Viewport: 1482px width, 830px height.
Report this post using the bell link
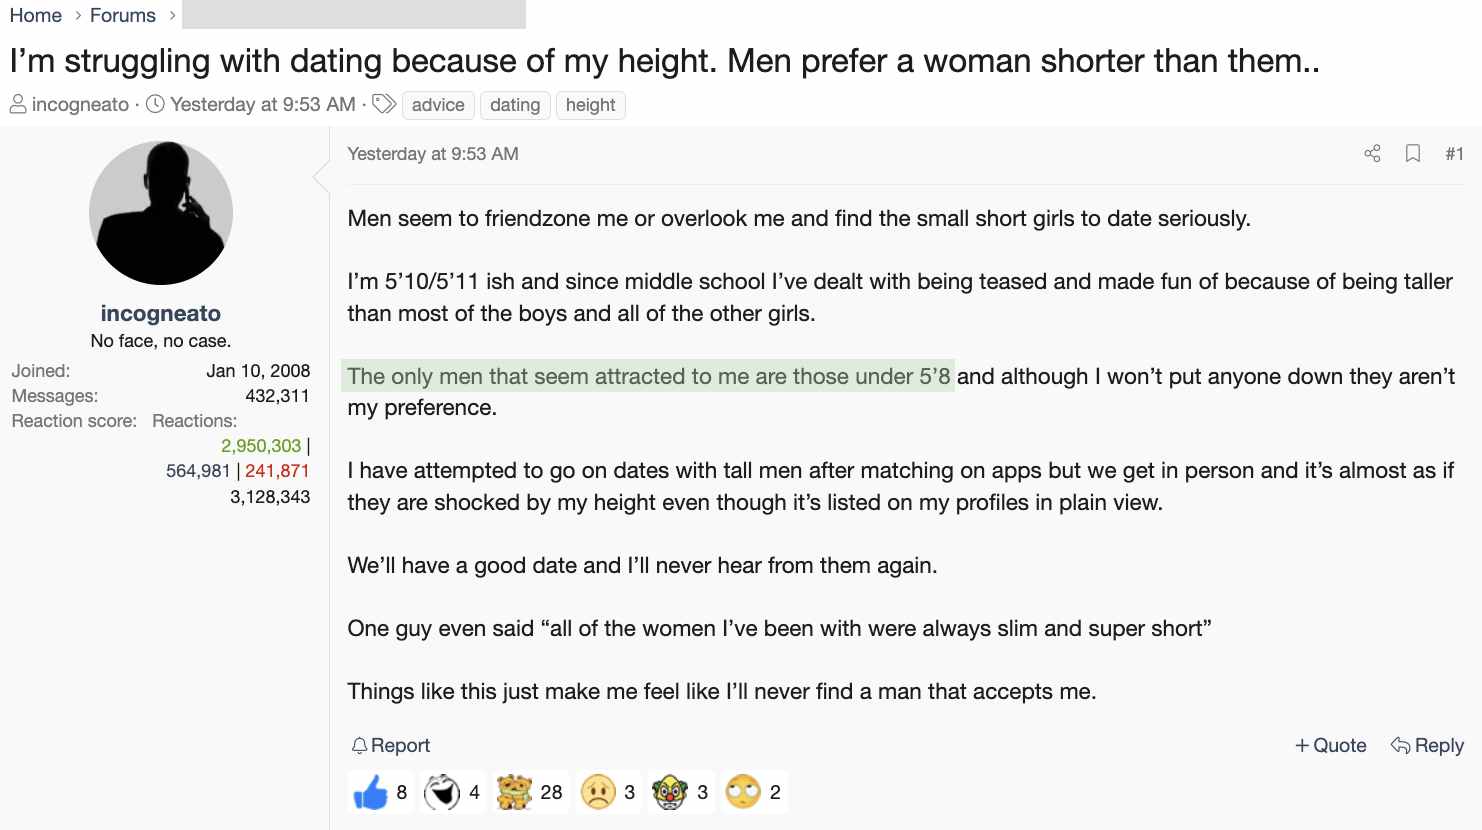[x=391, y=746]
